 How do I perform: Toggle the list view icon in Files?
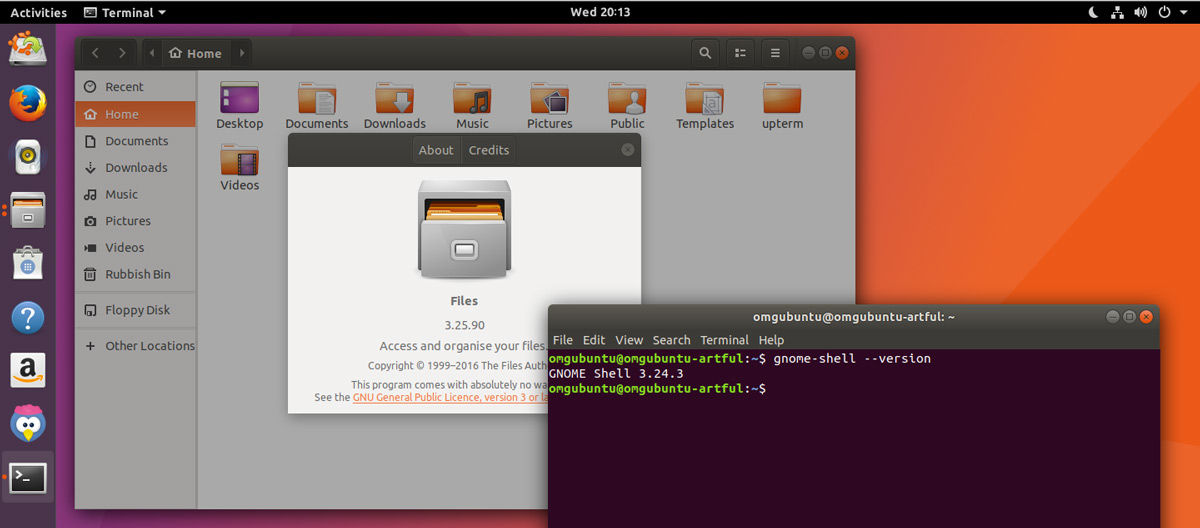click(739, 53)
